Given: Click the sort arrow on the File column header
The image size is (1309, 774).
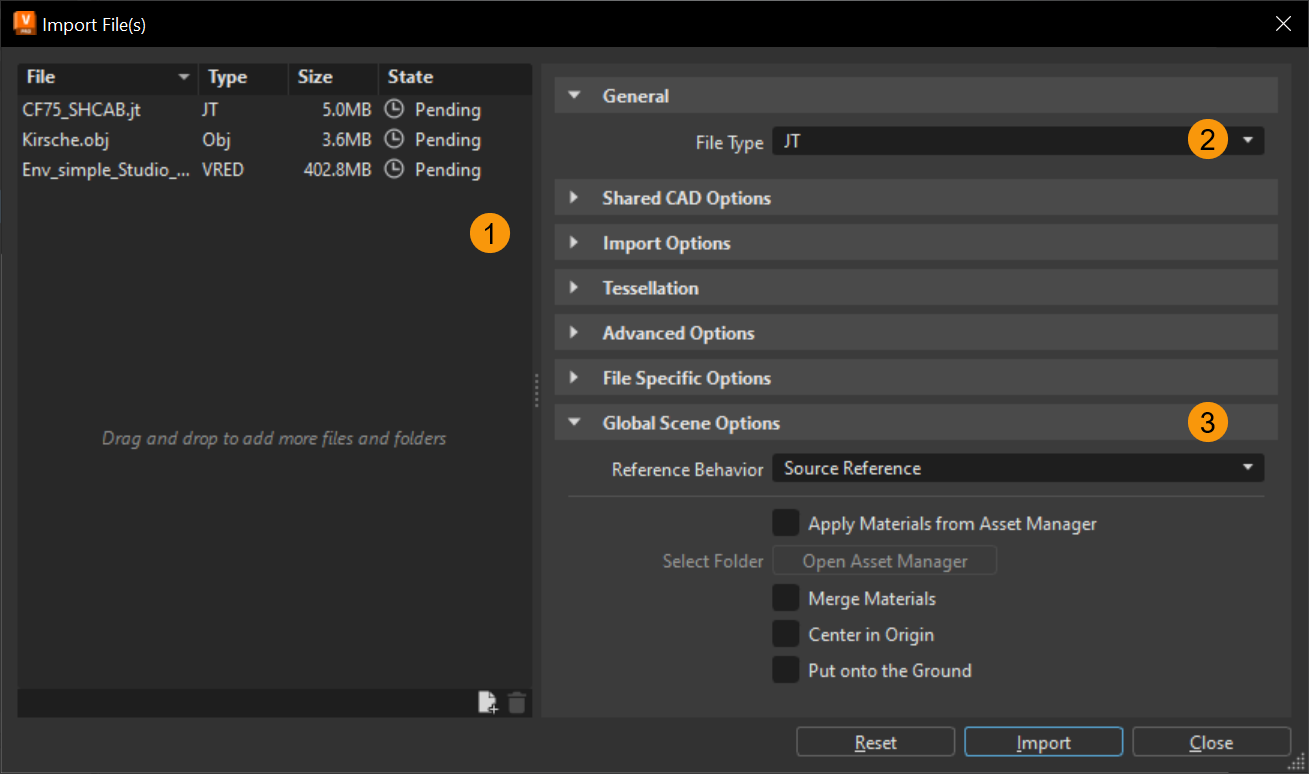Looking at the screenshot, I should click(183, 76).
